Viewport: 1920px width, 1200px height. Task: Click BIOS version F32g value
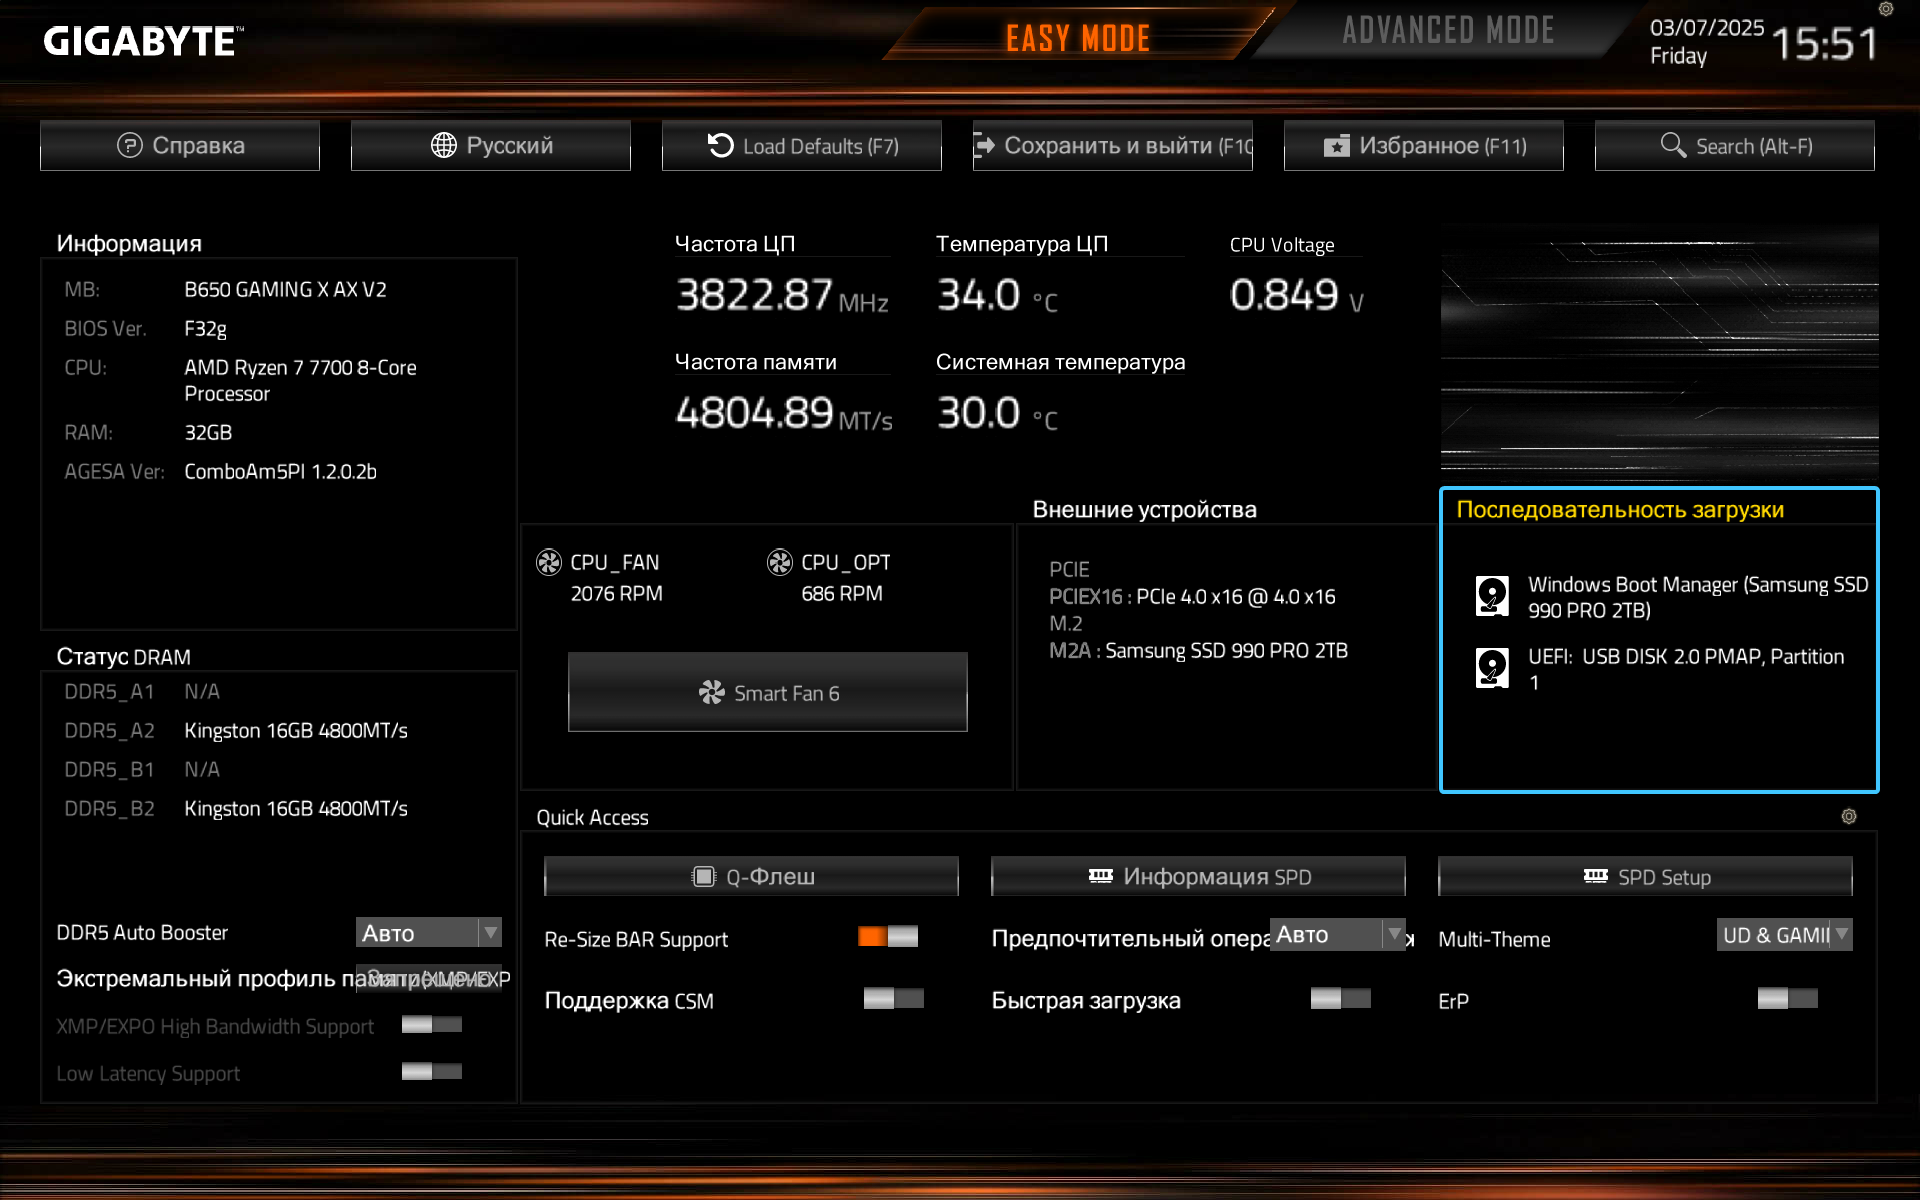[x=205, y=329]
